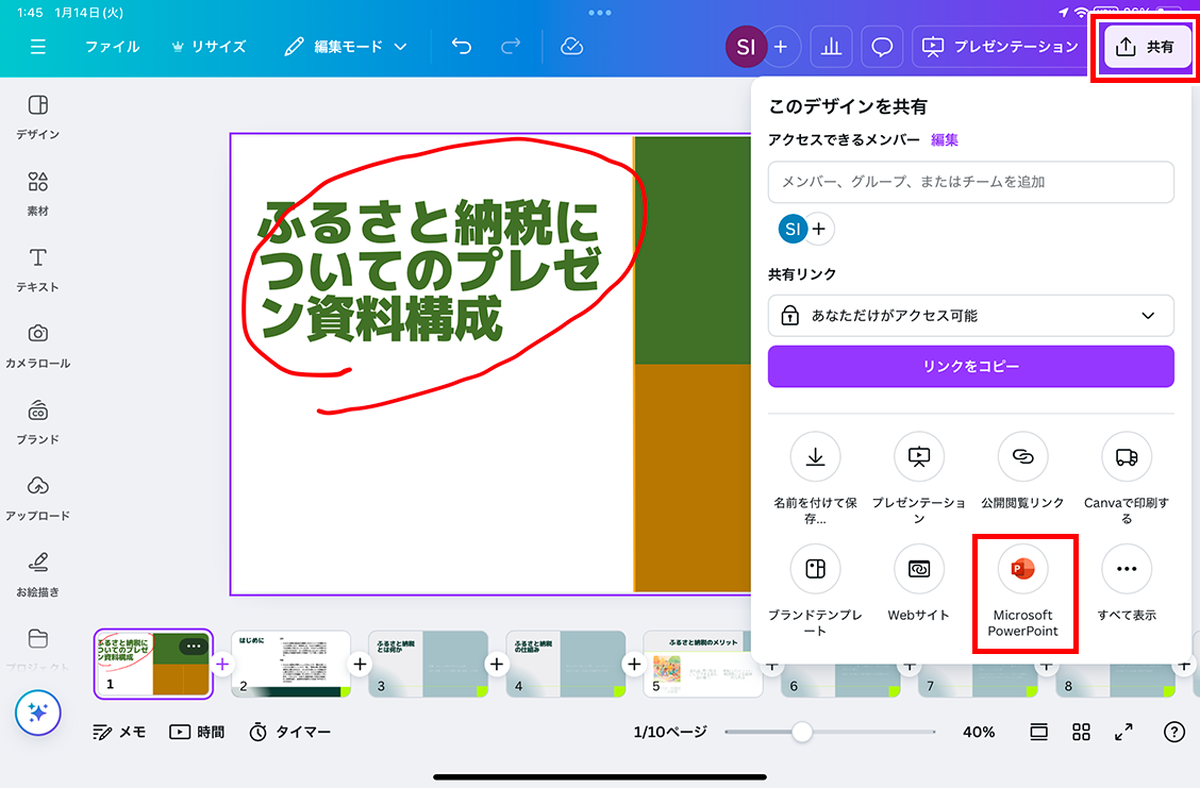Click the undo arrow in toolbar
The height and width of the screenshot is (788, 1200).
[461, 47]
